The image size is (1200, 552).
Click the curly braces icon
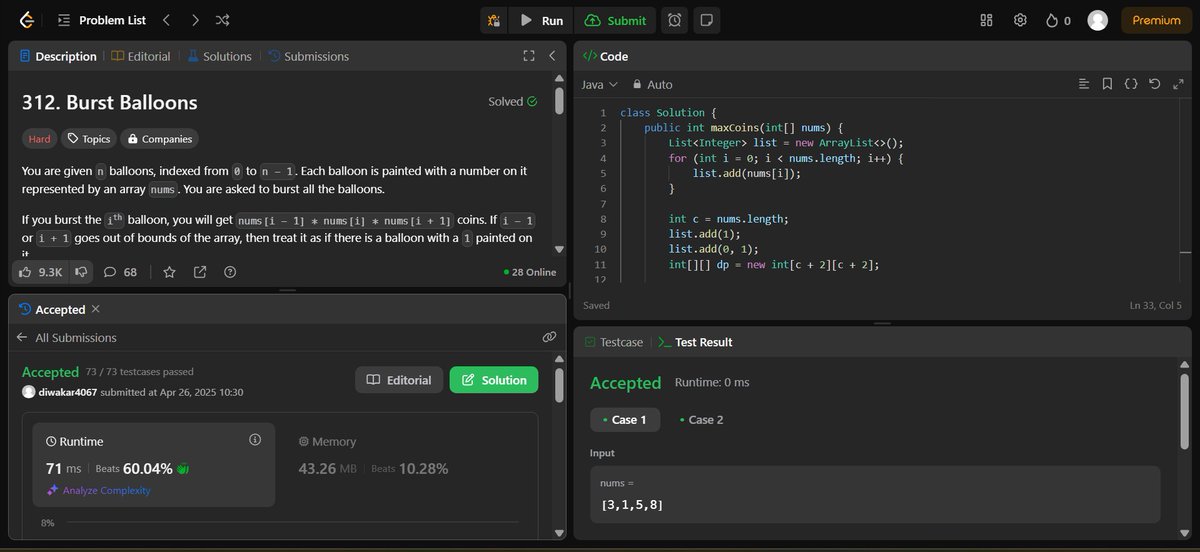(x=1131, y=84)
